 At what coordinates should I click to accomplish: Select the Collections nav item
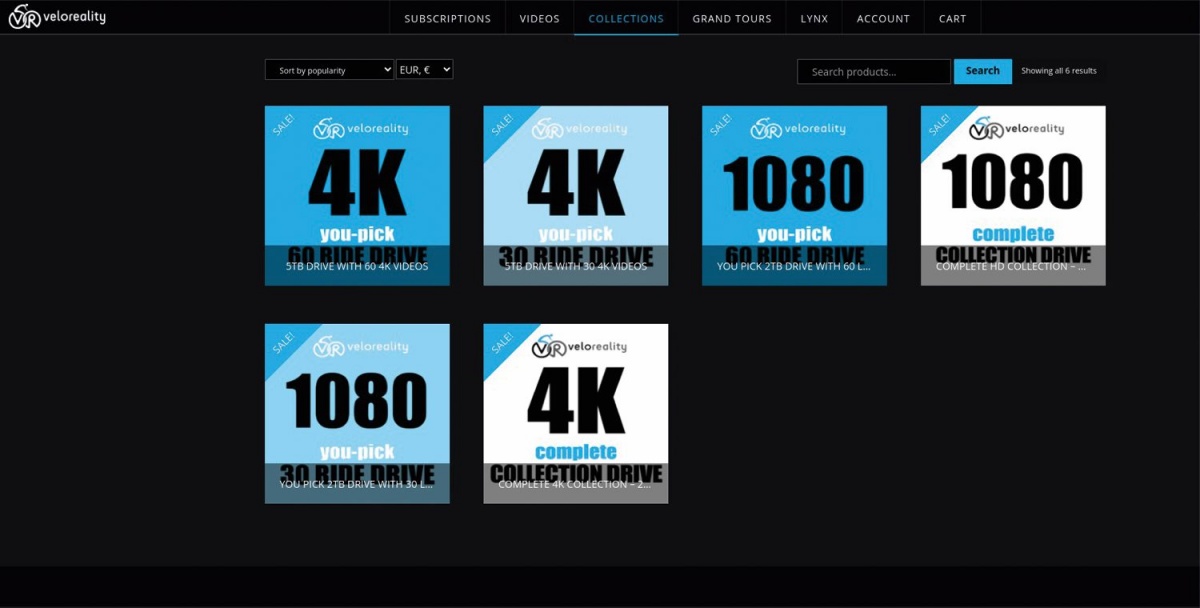(626, 18)
